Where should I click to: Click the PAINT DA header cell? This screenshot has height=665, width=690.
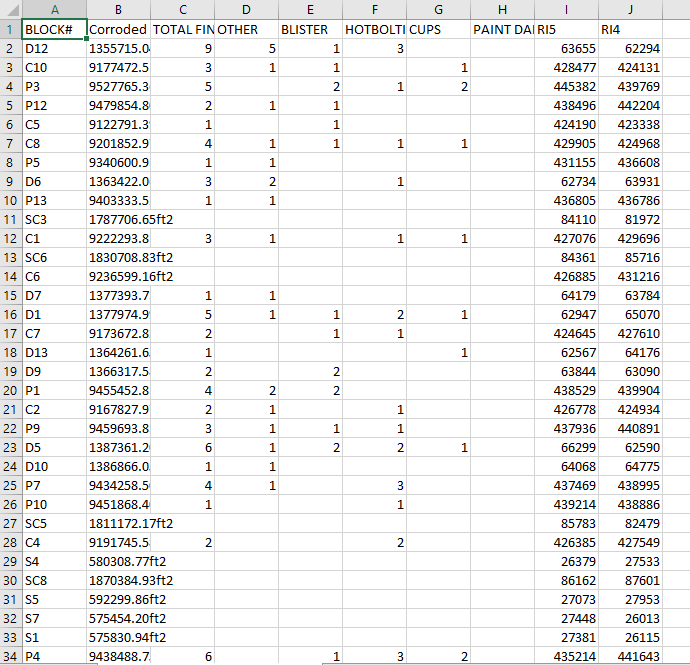coord(502,29)
